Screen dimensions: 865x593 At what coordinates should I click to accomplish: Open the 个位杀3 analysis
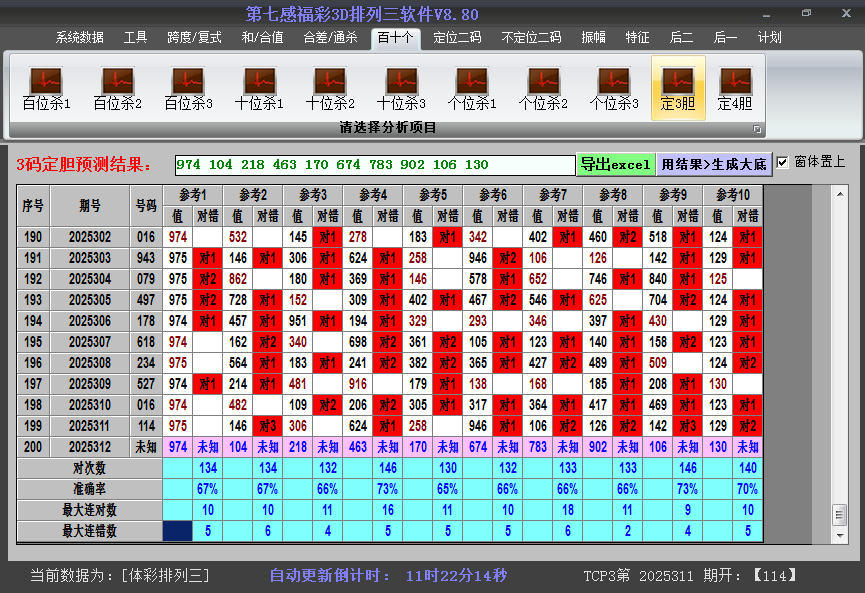point(614,88)
